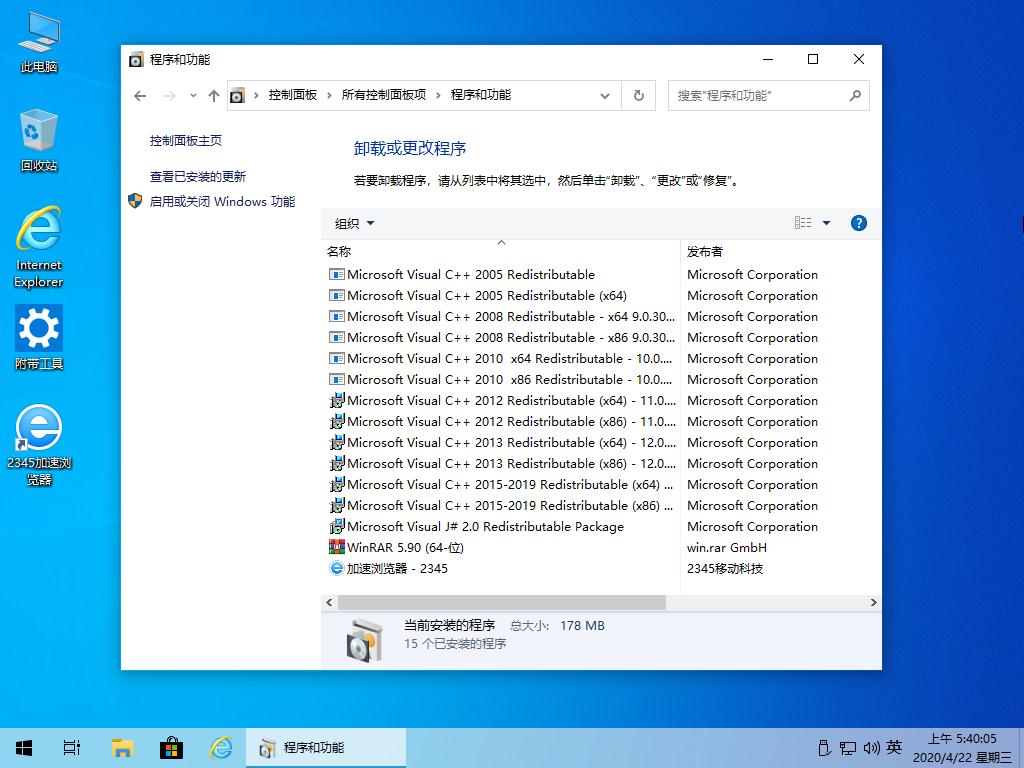Image resolution: width=1024 pixels, height=768 pixels.
Task: Sort by 发布者 column header
Action: [780, 251]
